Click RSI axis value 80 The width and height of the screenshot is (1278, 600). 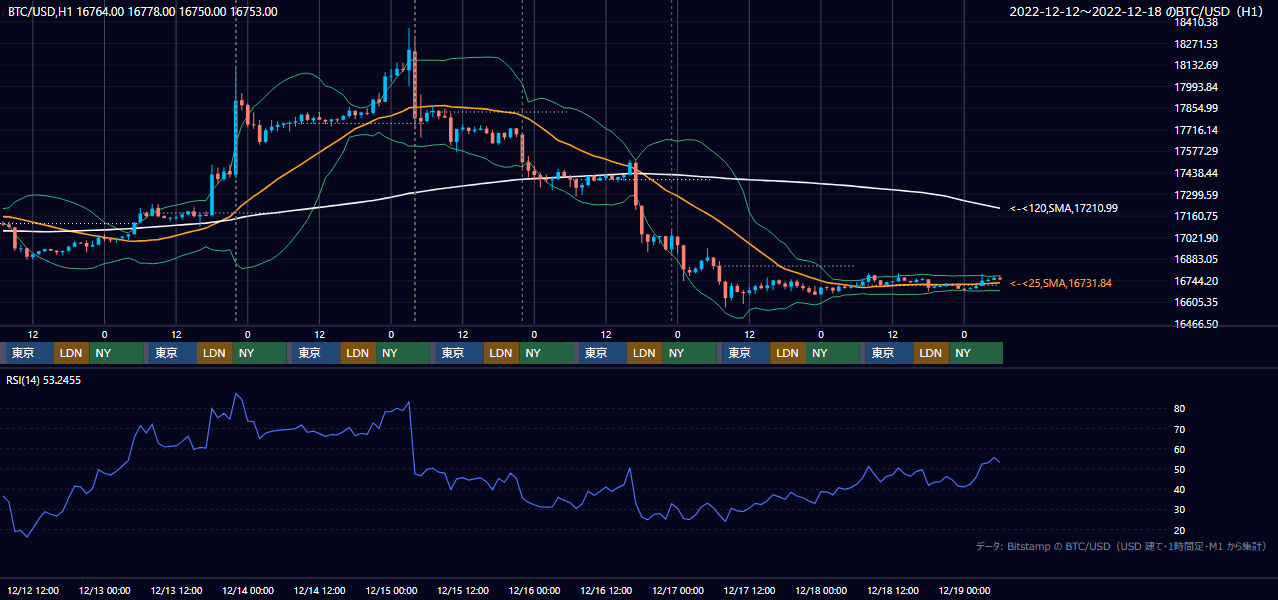(x=1180, y=409)
